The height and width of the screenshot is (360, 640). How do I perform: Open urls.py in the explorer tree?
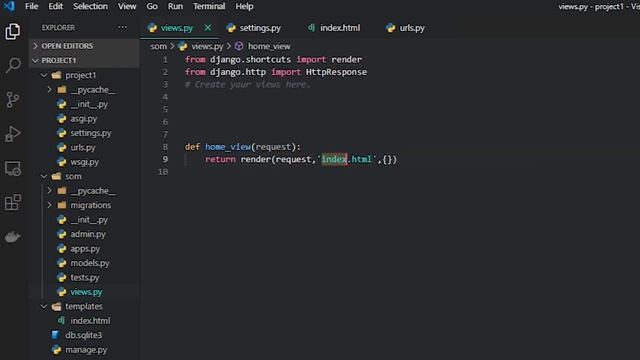[x=82, y=147]
